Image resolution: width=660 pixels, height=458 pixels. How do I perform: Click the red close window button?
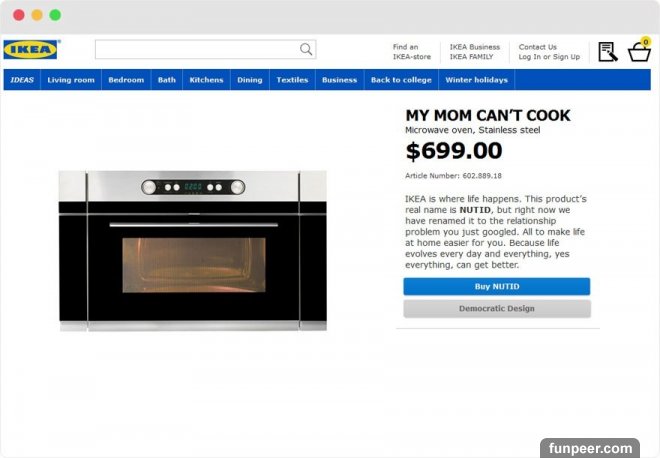click(19, 15)
